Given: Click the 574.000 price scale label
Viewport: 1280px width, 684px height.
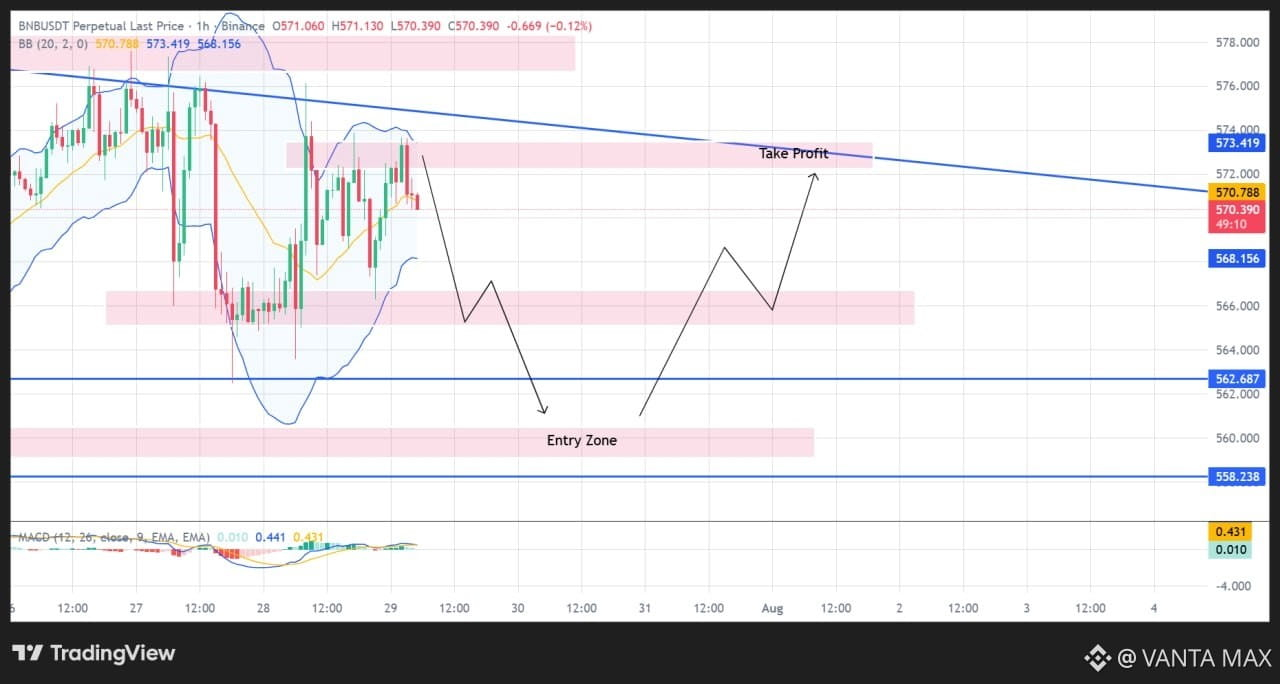Looking at the screenshot, I should coord(1237,130).
